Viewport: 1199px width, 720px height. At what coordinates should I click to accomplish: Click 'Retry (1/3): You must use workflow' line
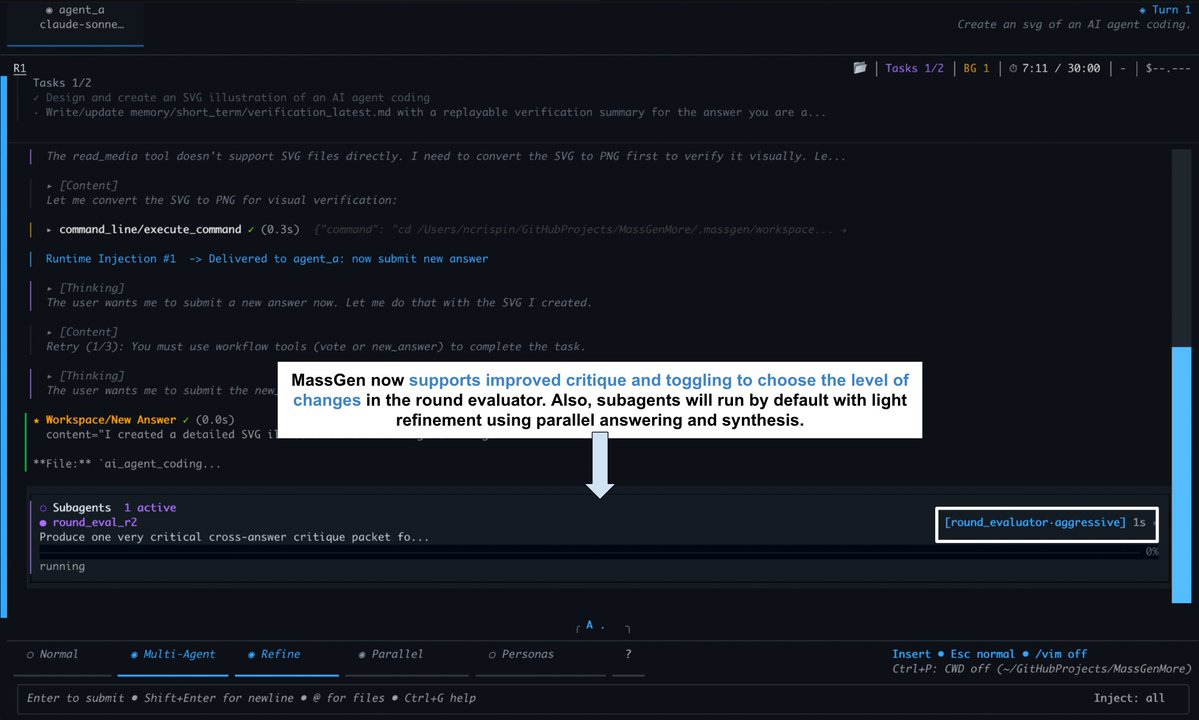316,347
